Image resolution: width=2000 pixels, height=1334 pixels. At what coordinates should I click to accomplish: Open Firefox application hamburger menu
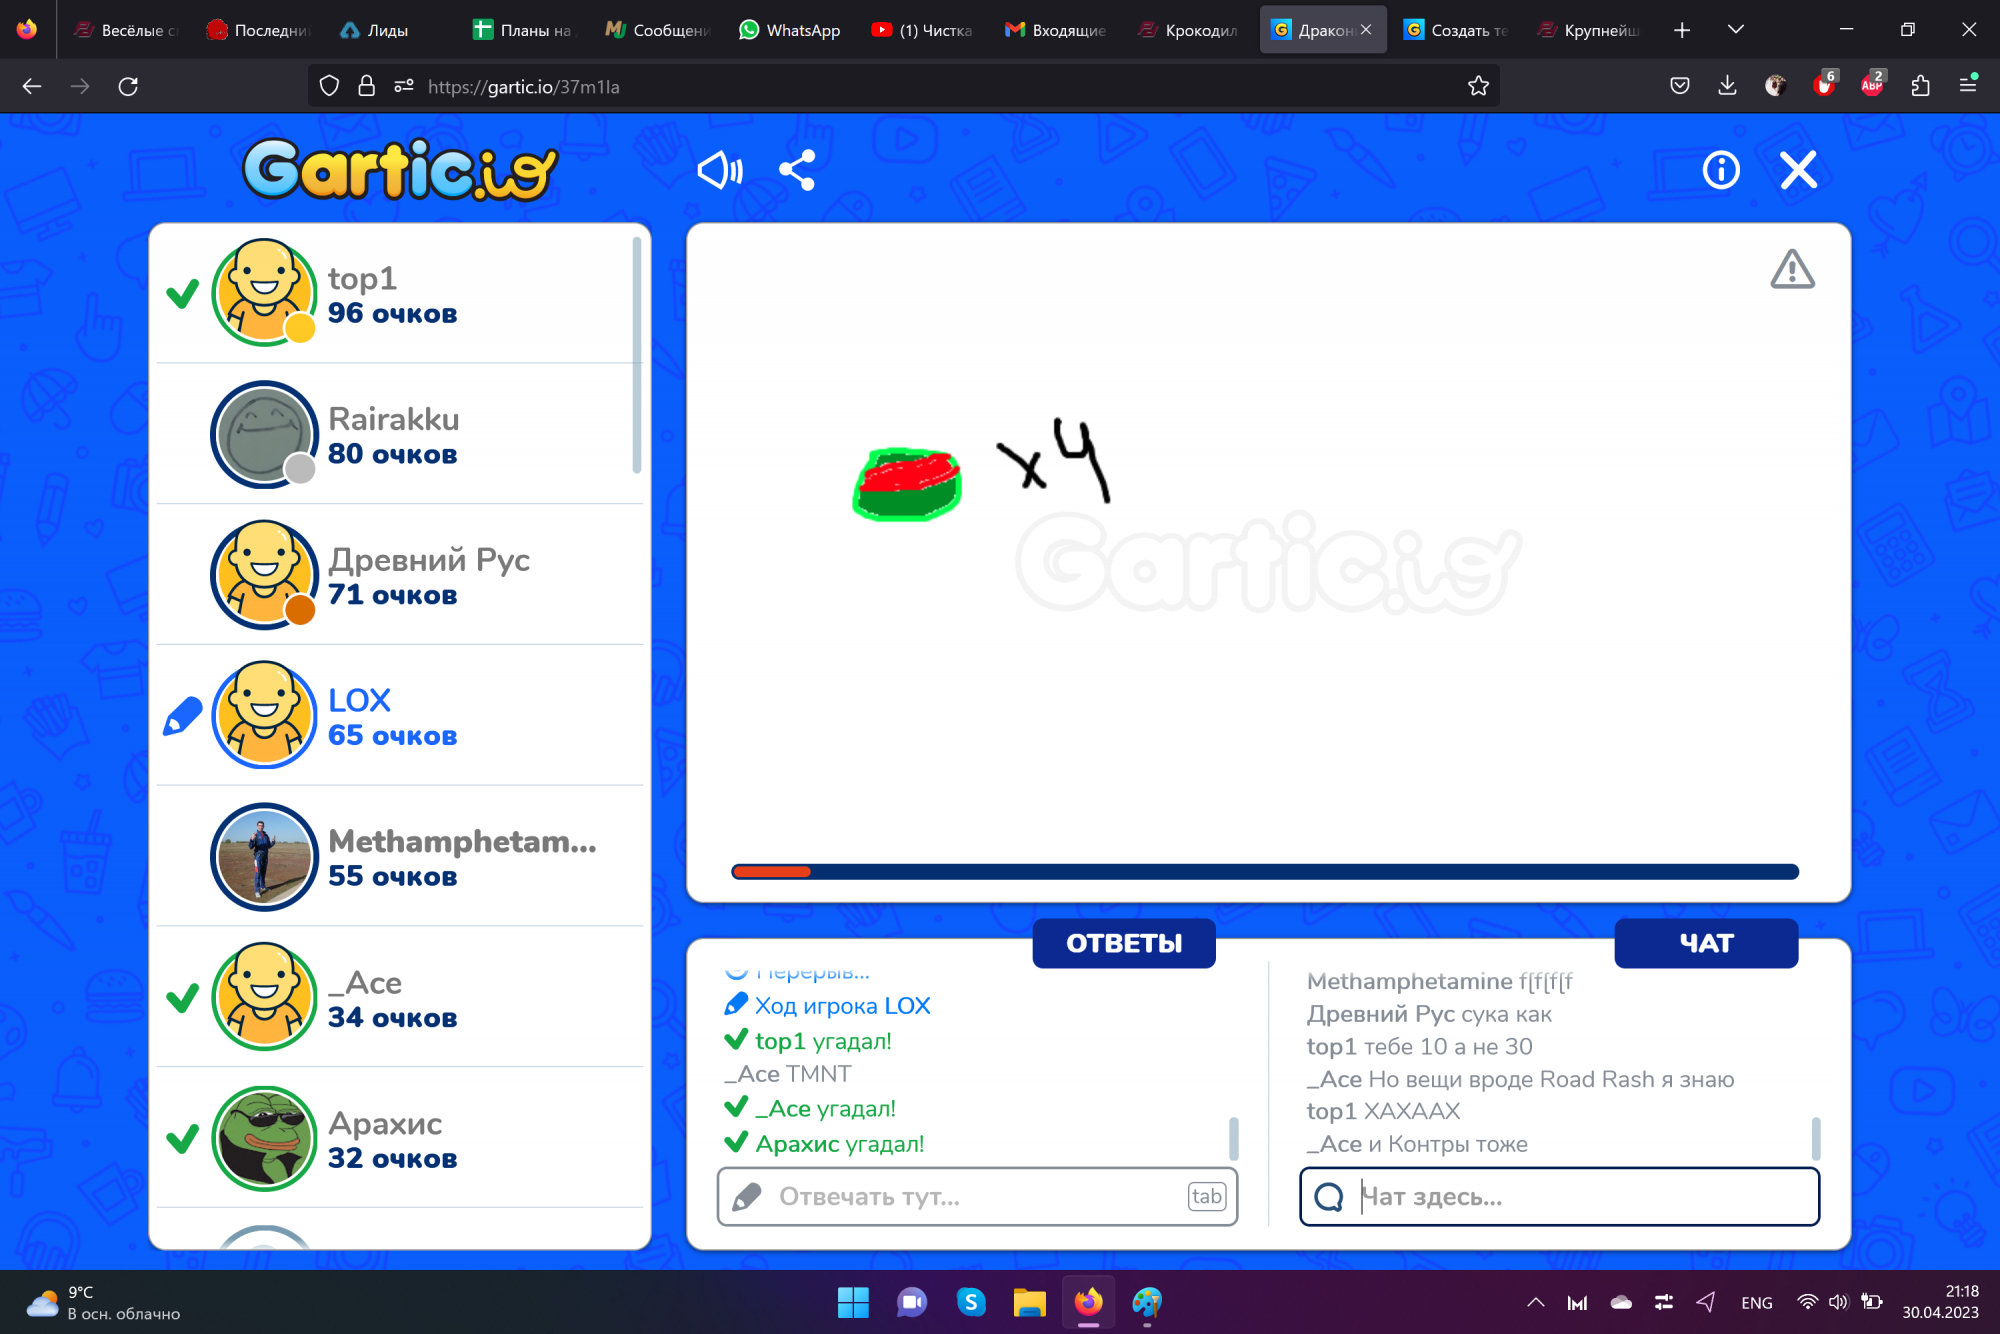pyautogui.click(x=1967, y=86)
